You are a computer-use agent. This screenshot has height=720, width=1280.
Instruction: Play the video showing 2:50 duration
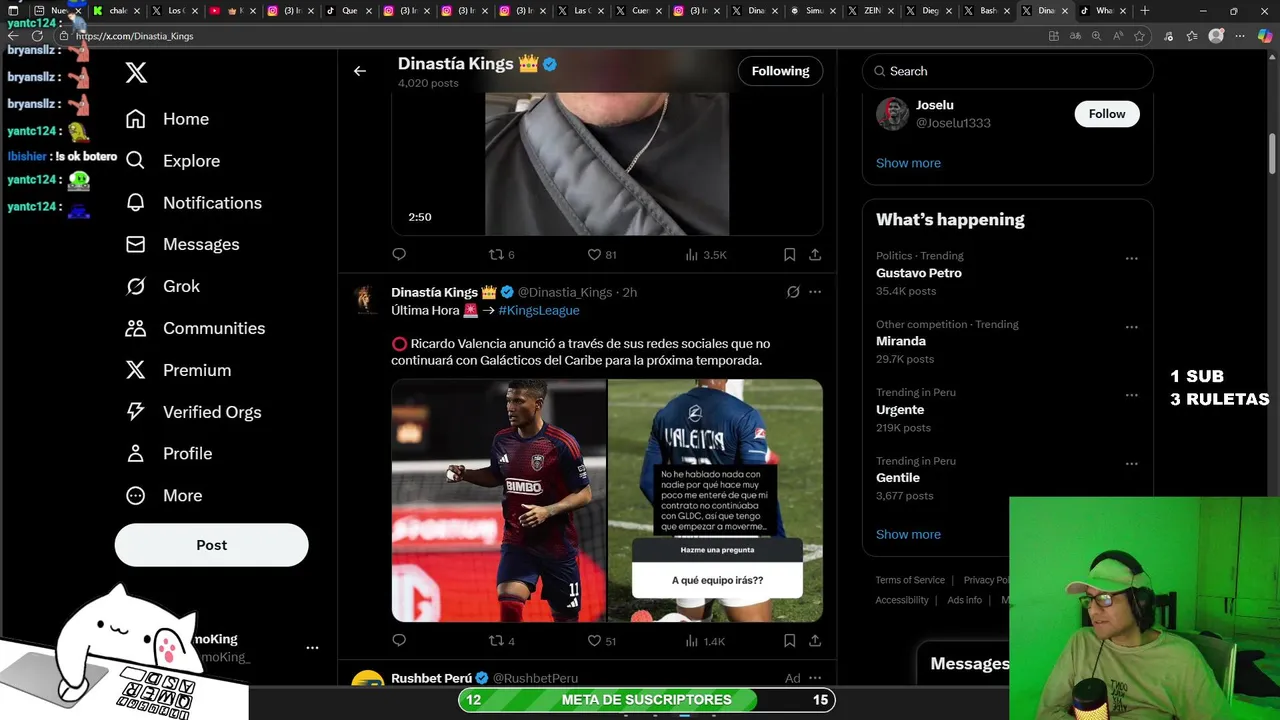pos(606,164)
